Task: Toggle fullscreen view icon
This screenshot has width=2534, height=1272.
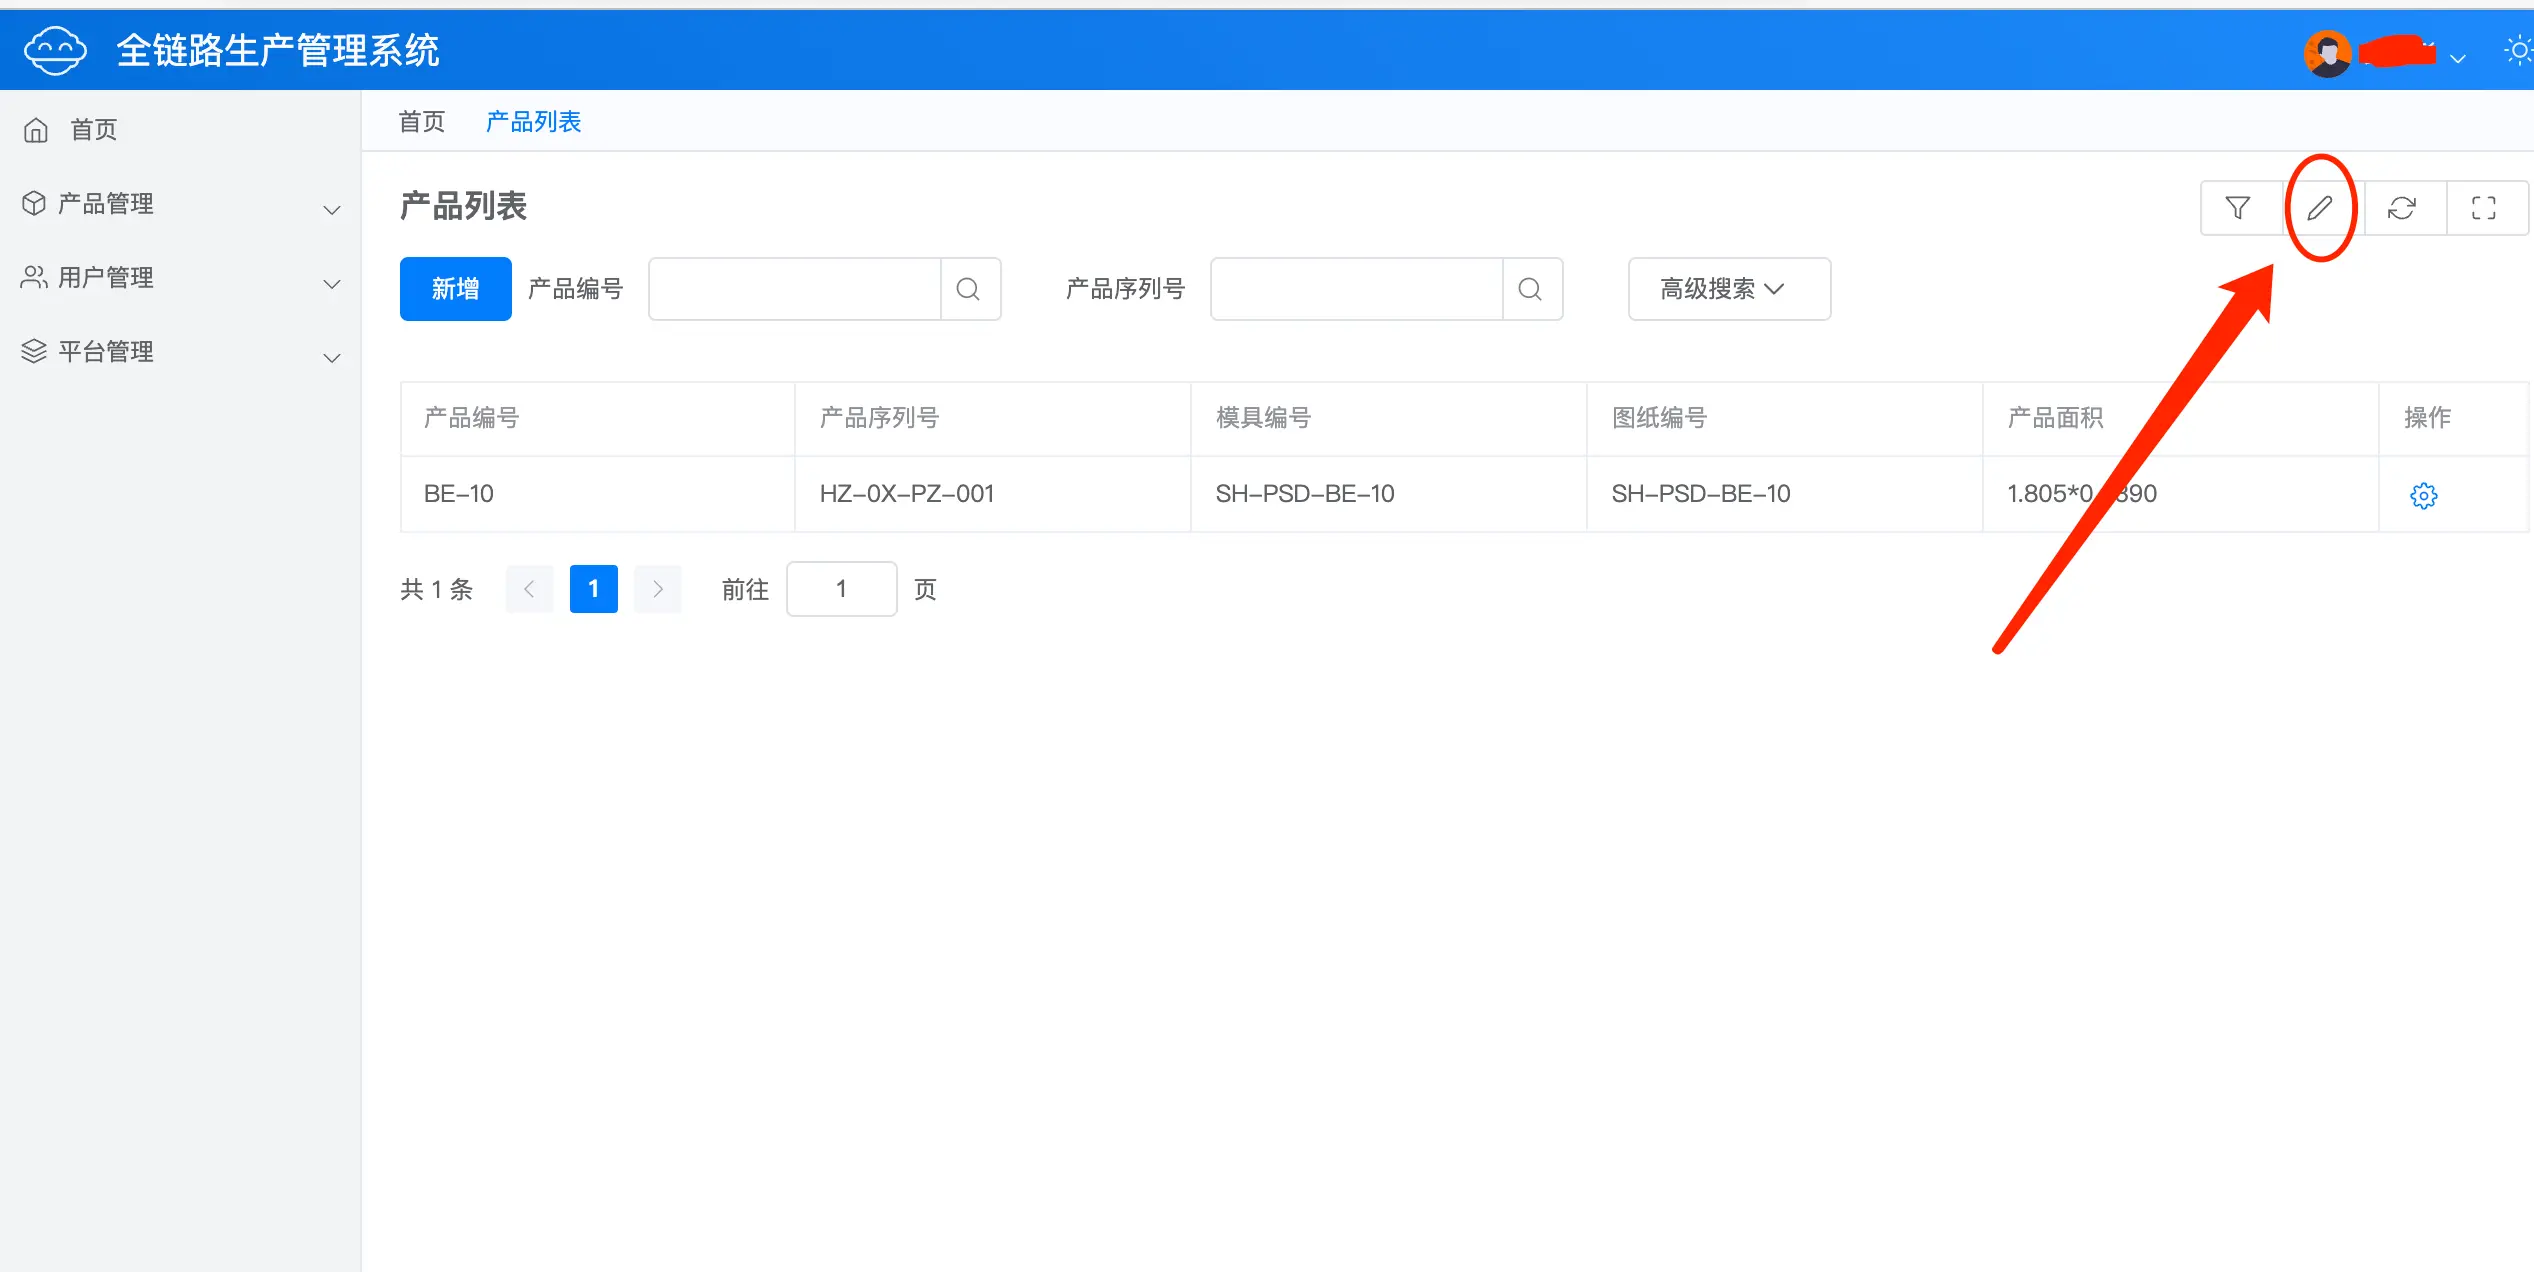Action: tap(2484, 208)
